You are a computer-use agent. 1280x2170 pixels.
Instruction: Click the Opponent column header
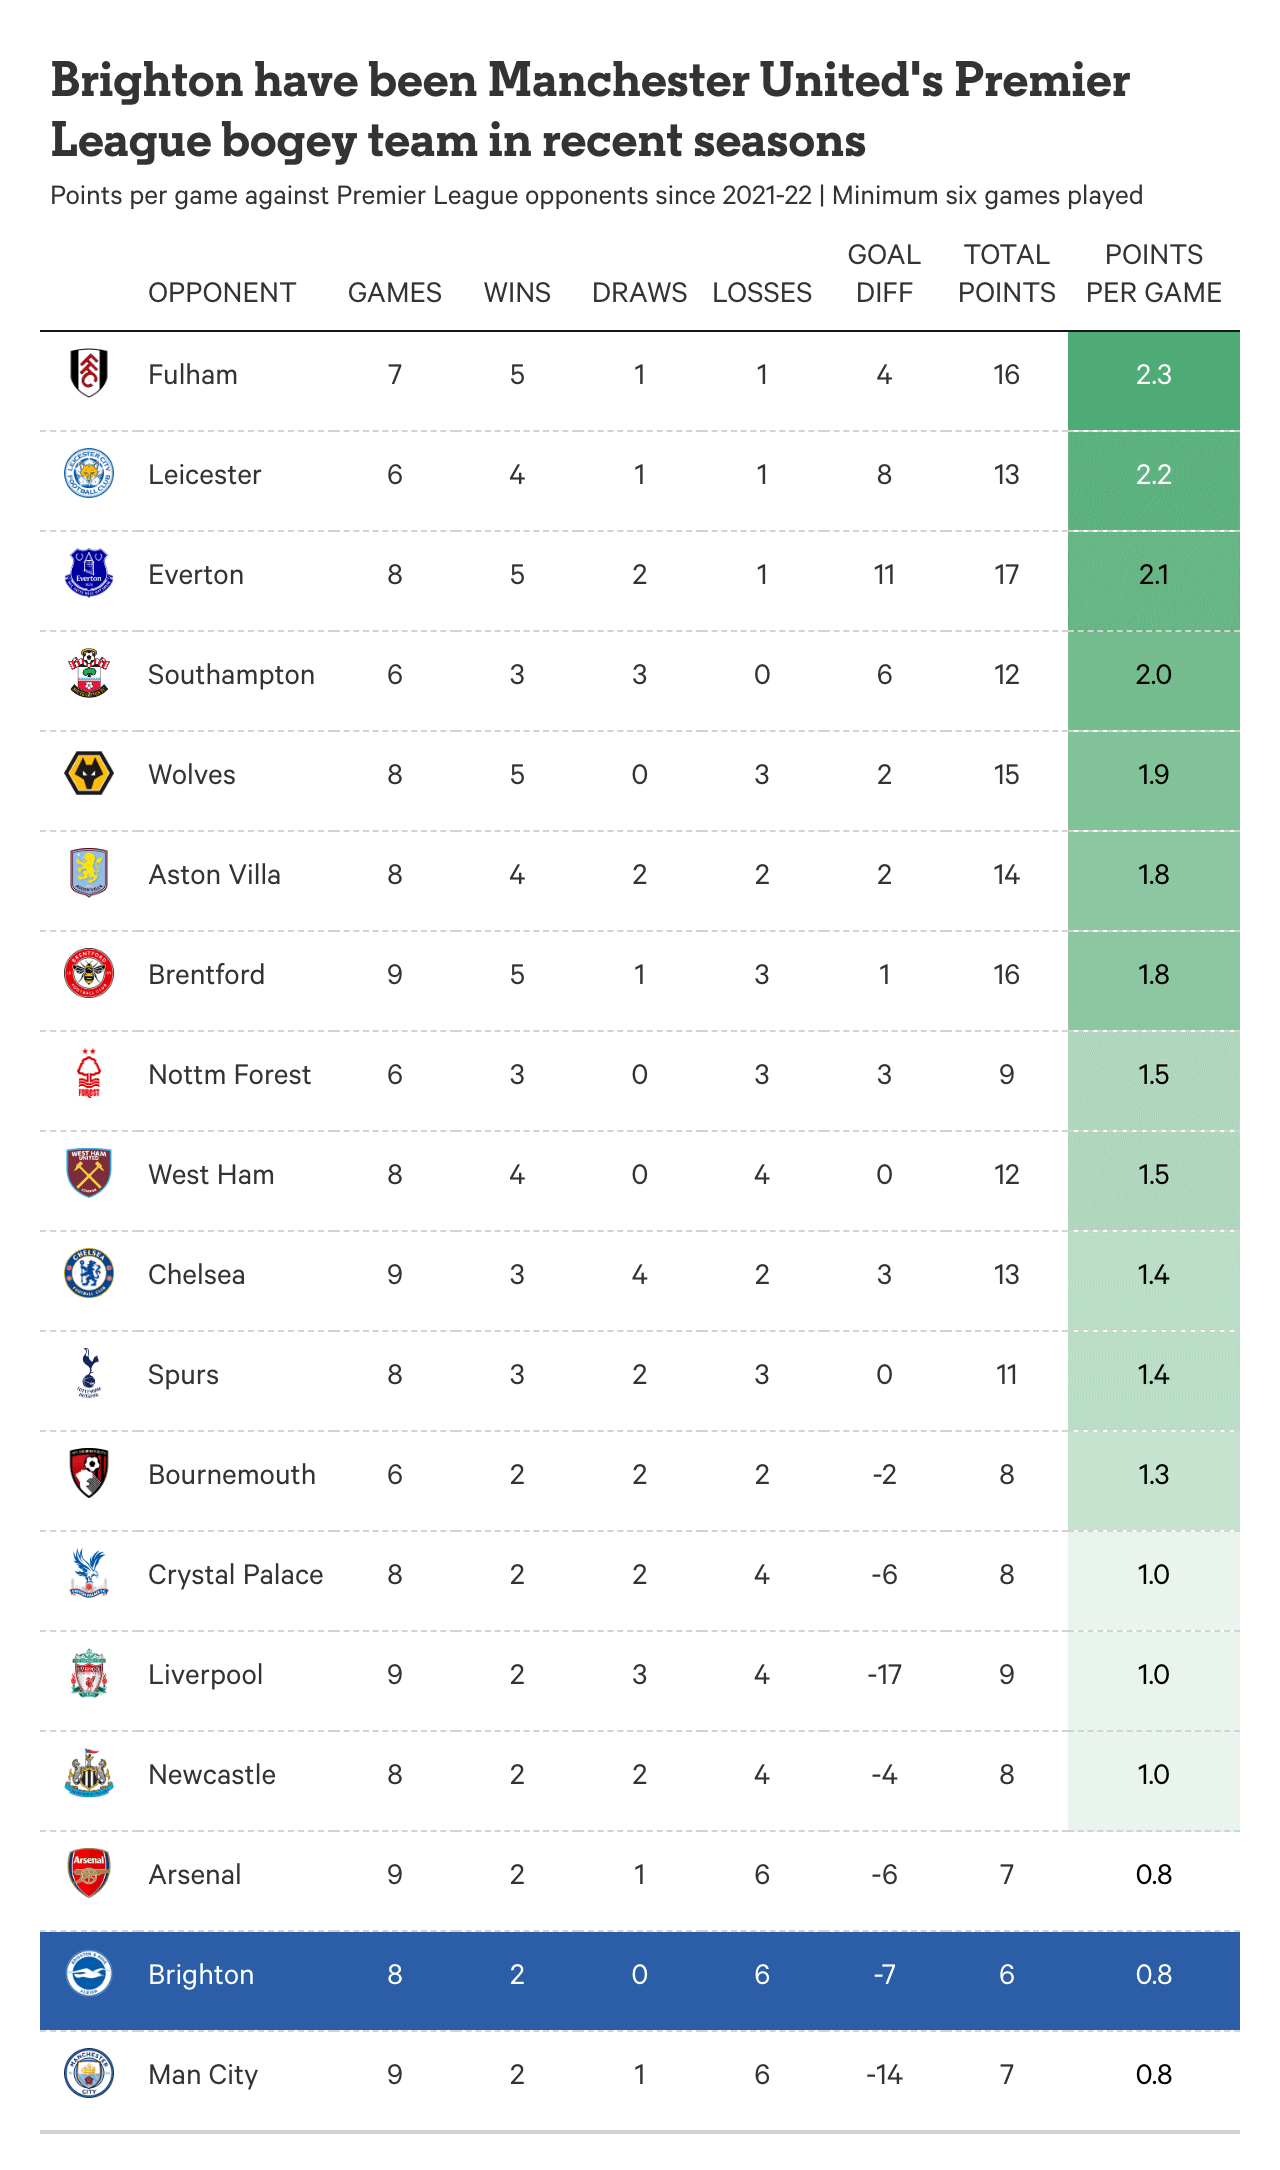(222, 292)
